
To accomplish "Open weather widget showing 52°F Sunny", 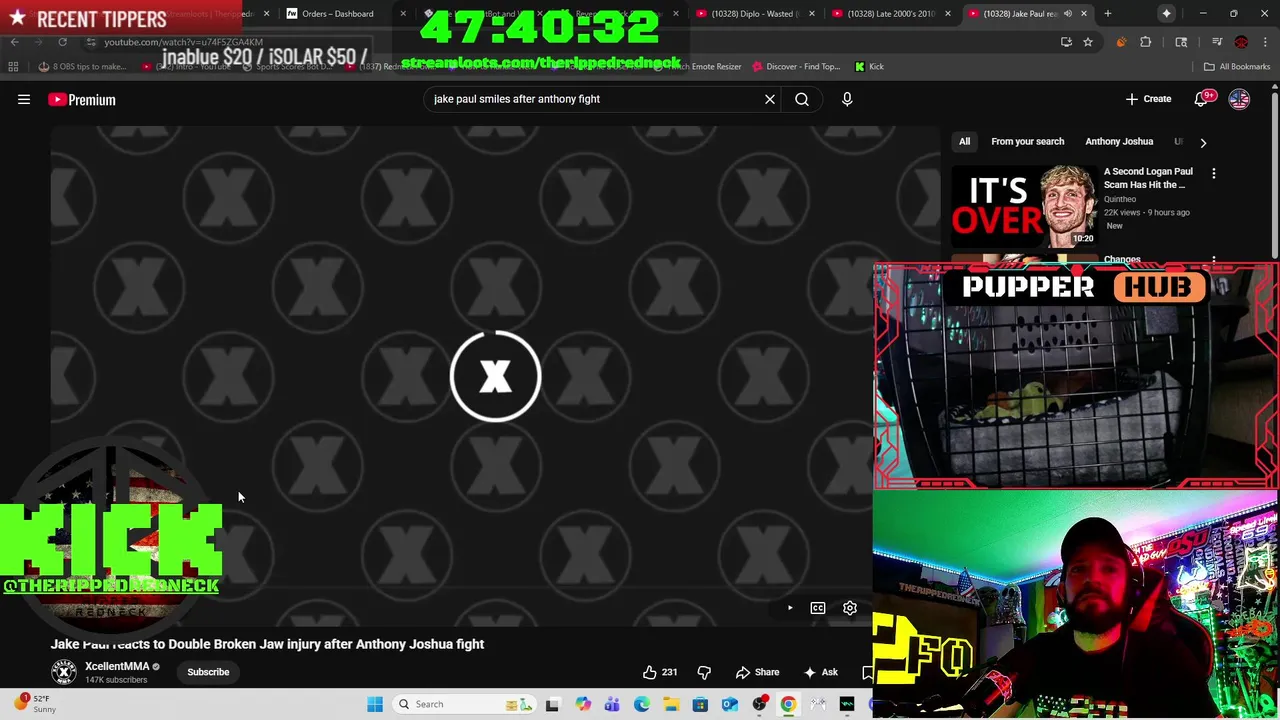I will (36, 704).
